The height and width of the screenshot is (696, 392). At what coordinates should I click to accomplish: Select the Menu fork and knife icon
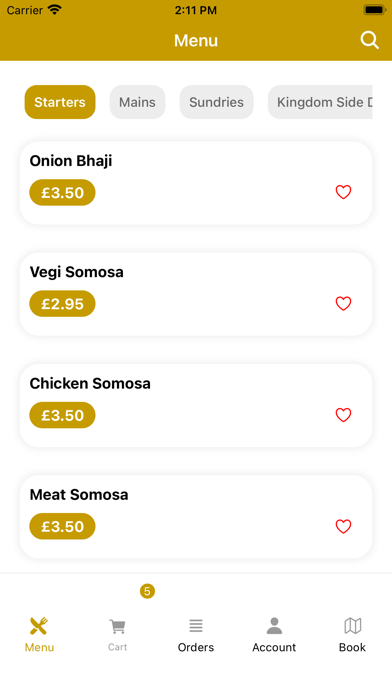point(39,626)
